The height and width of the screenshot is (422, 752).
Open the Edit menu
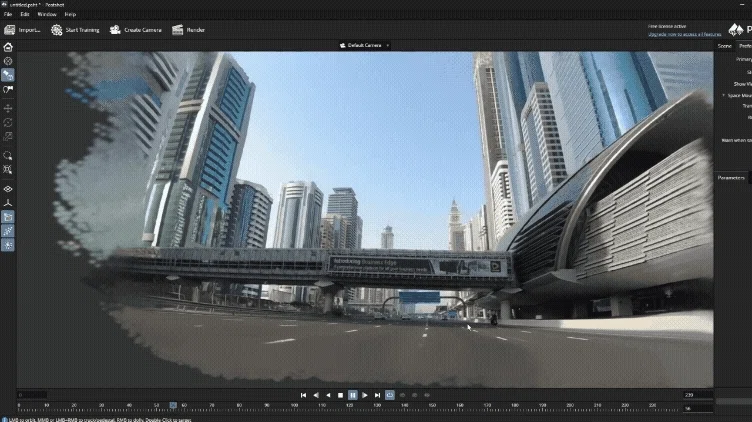pos(25,14)
